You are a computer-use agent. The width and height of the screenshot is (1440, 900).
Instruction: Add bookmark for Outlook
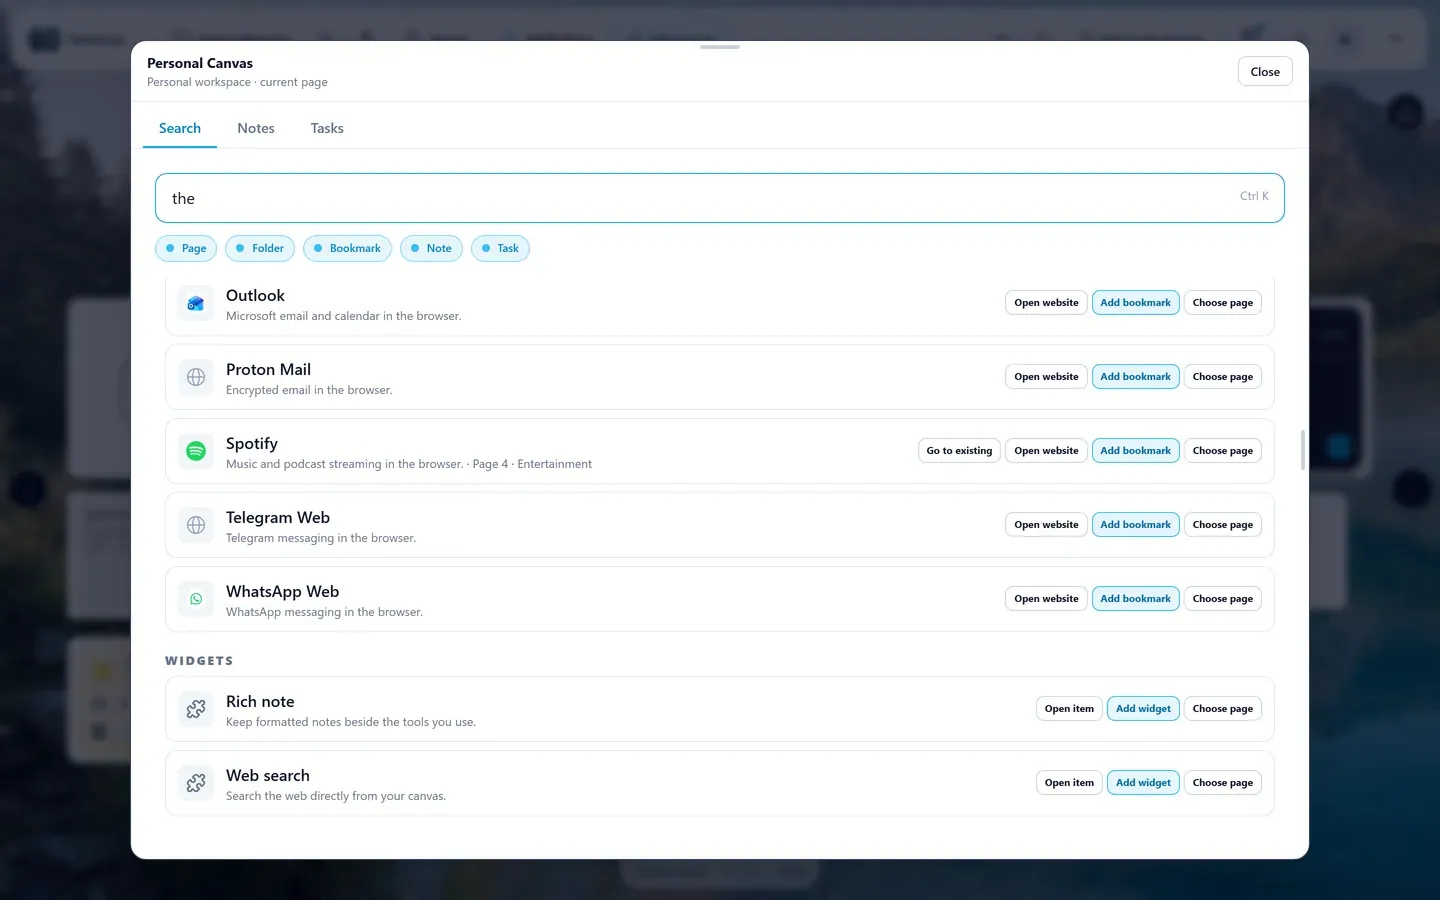pyautogui.click(x=1135, y=303)
